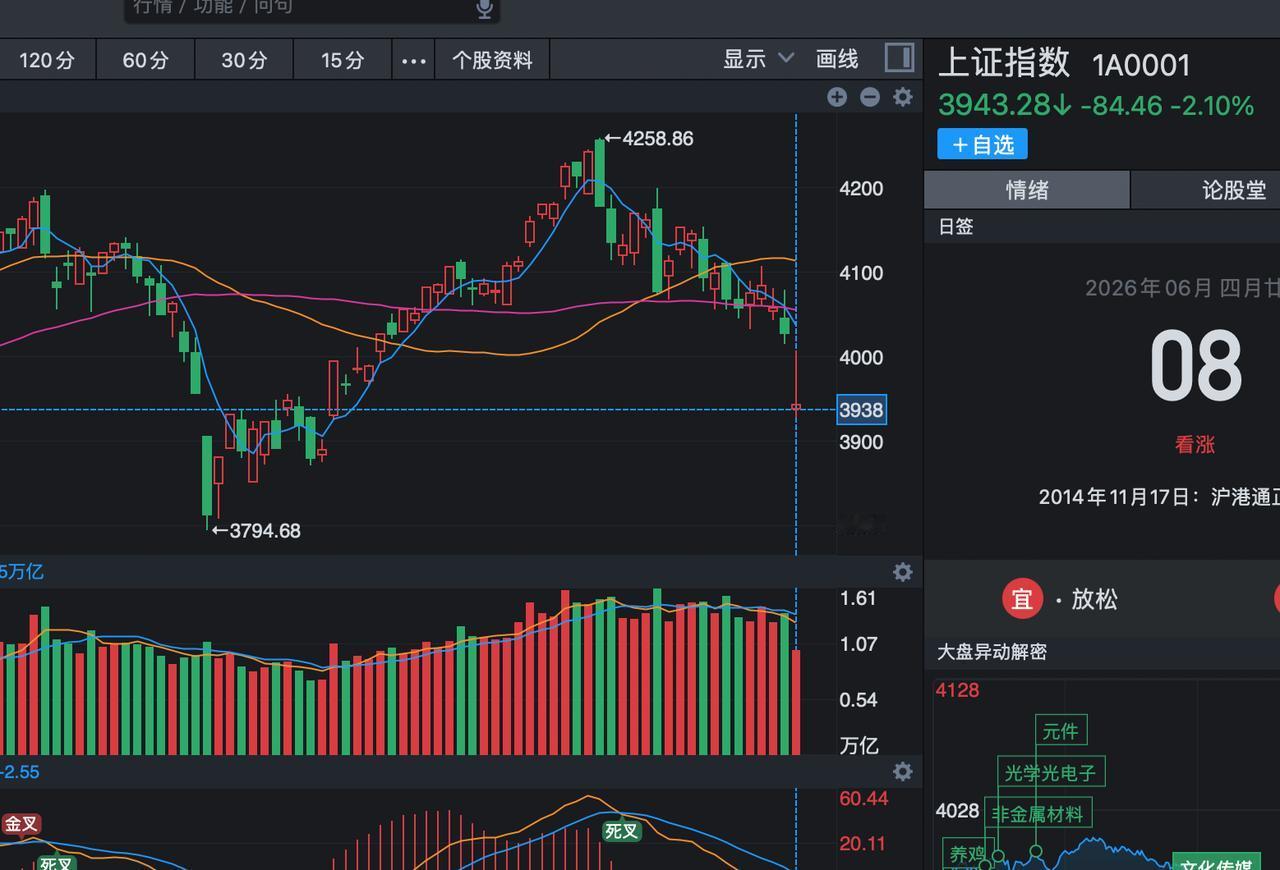Click the 60.44 MACD axis value
Image resolution: width=1280 pixels, height=870 pixels.
point(864,798)
